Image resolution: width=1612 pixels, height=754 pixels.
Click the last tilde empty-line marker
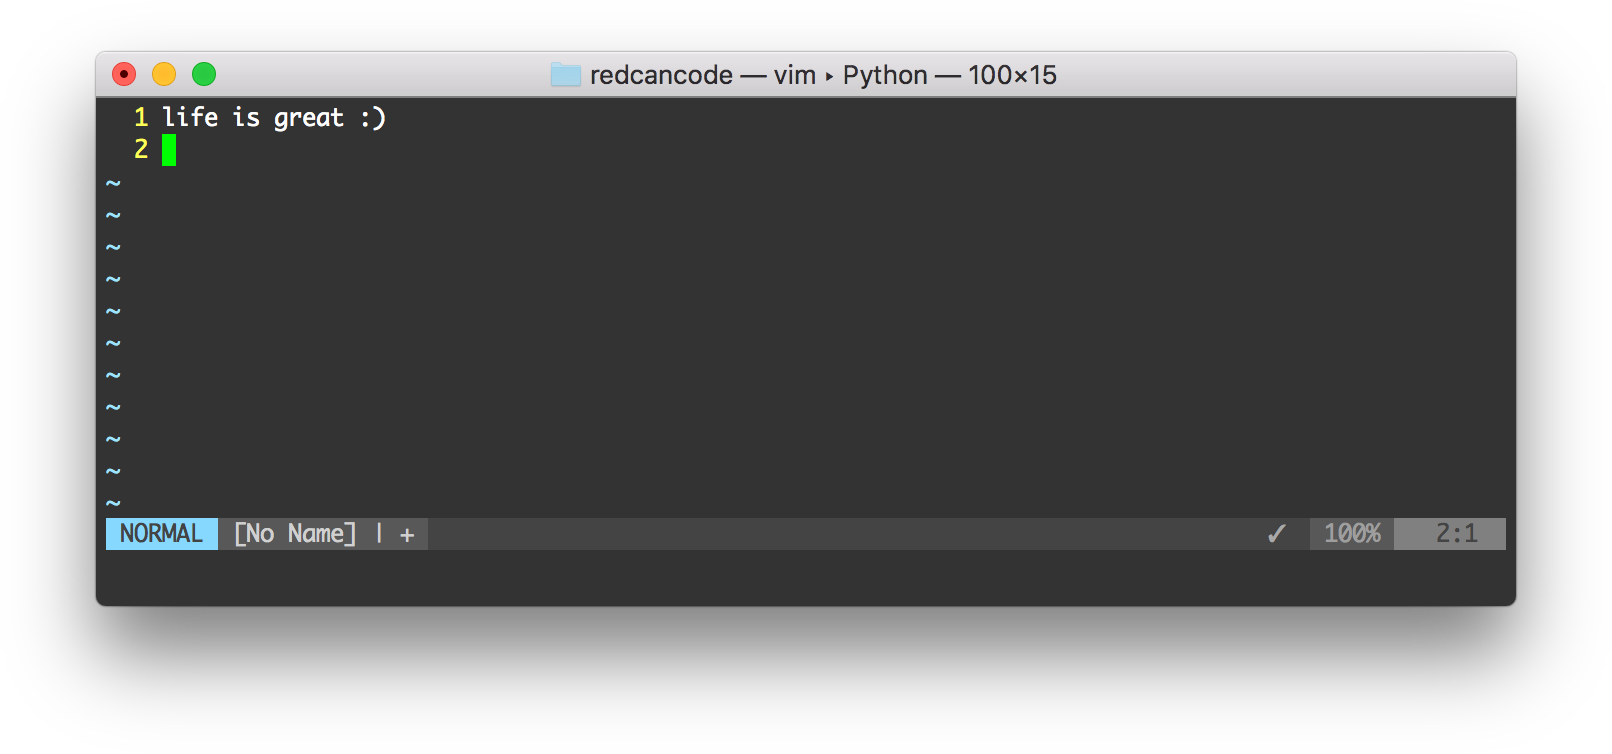click(x=113, y=503)
